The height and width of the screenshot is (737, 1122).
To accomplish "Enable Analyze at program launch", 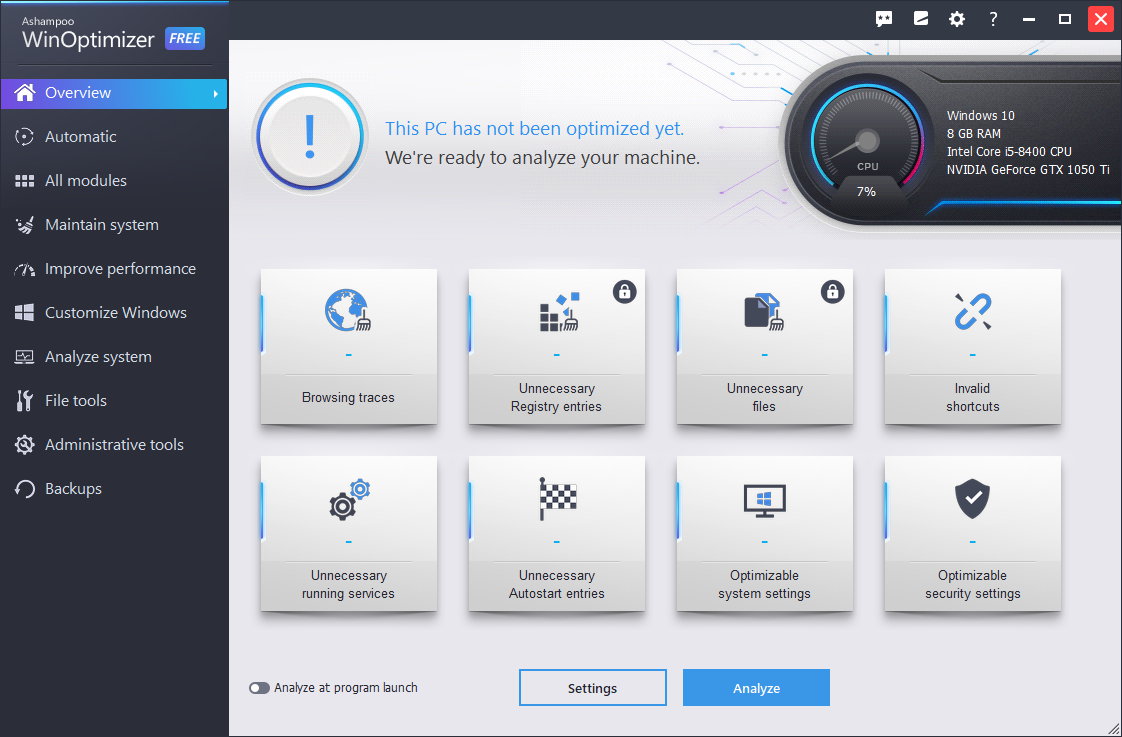I will [x=260, y=687].
